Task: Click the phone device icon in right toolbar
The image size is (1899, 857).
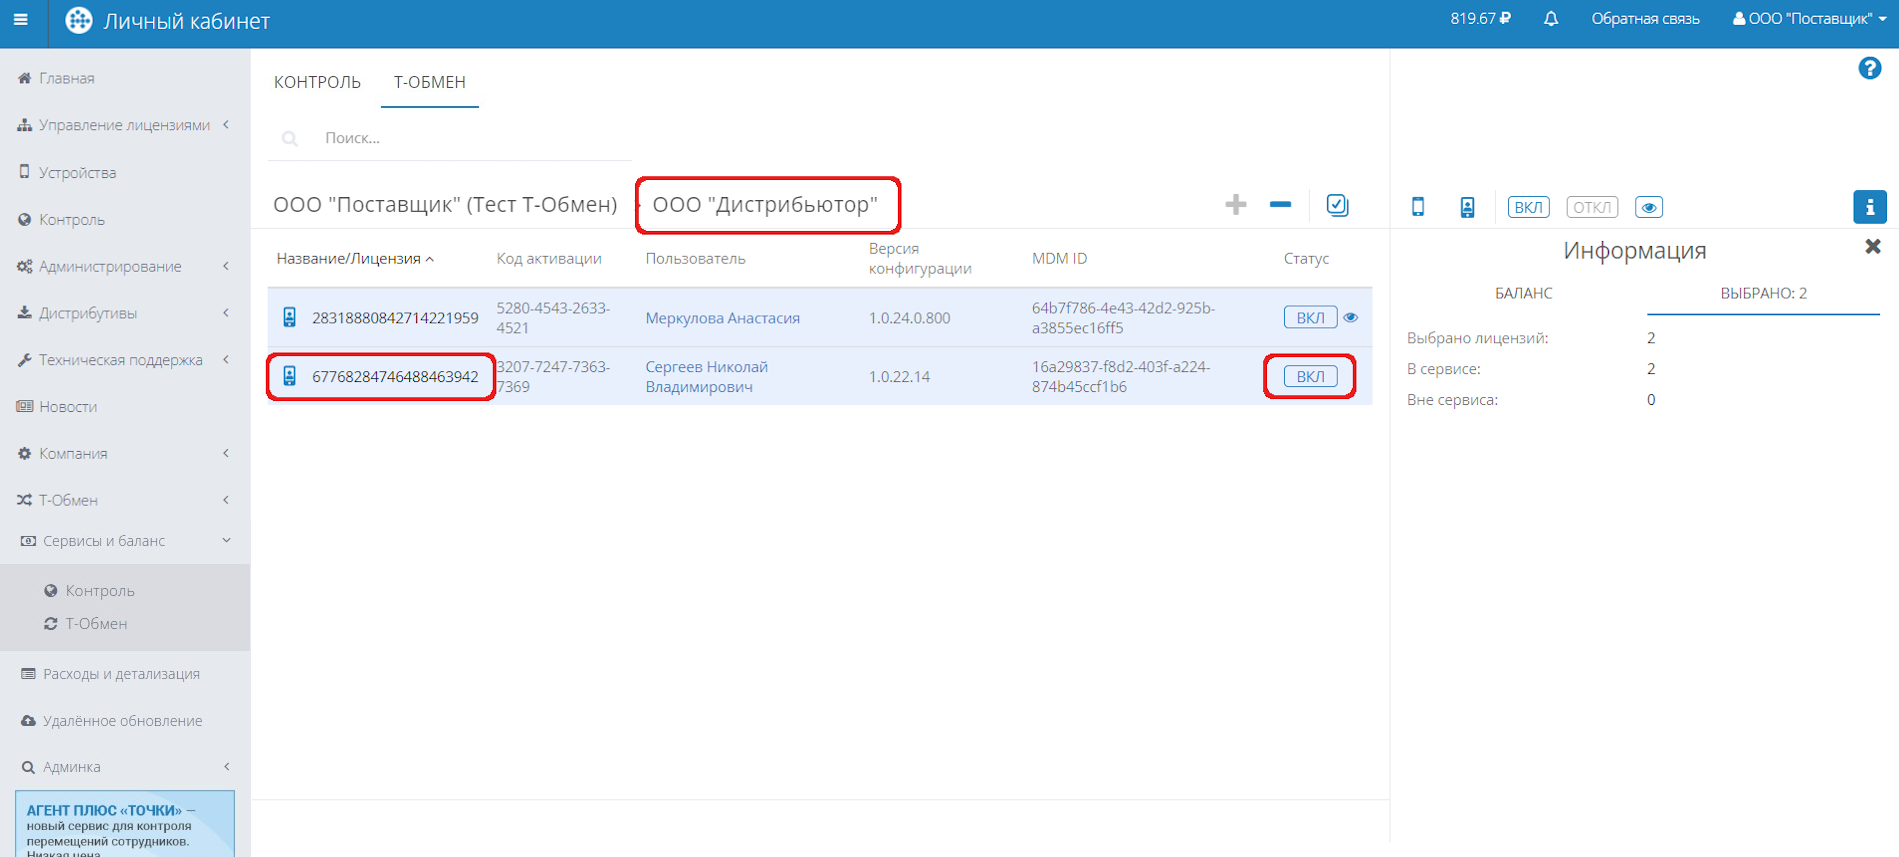Action: coord(1417,207)
